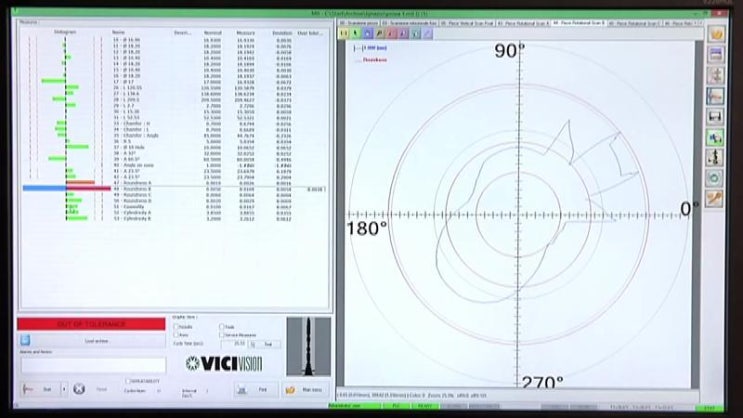Click the Cycle Time value field
Viewport: 743px width, 418px height.
tap(234, 344)
